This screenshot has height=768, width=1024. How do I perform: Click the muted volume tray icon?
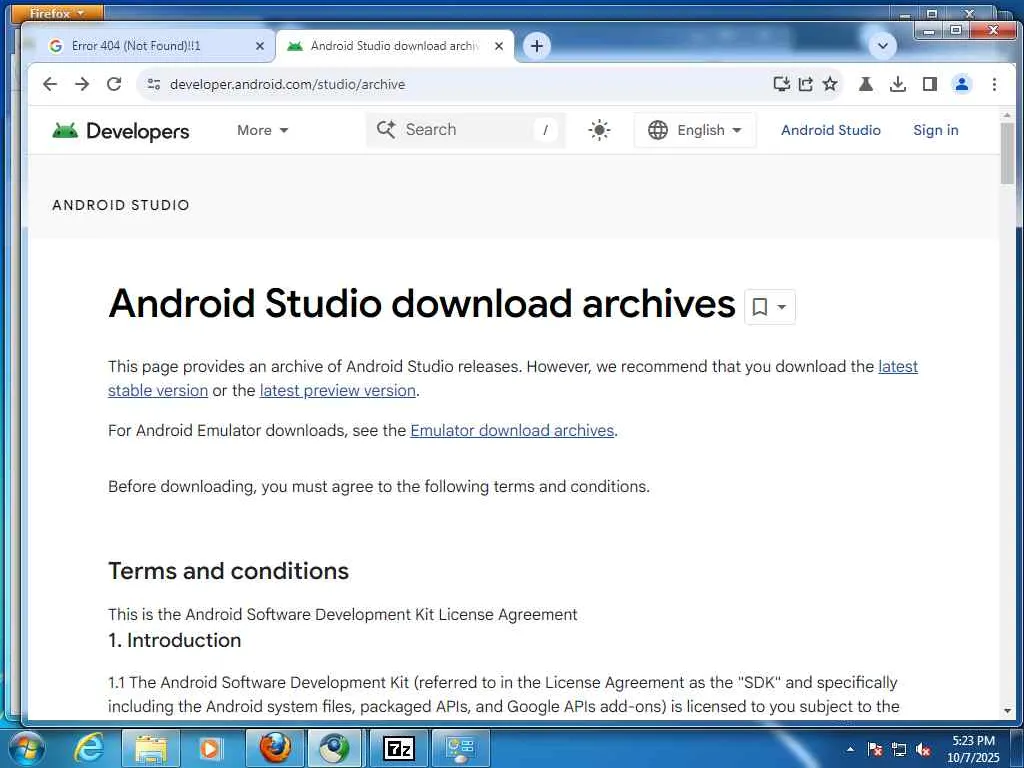(923, 749)
